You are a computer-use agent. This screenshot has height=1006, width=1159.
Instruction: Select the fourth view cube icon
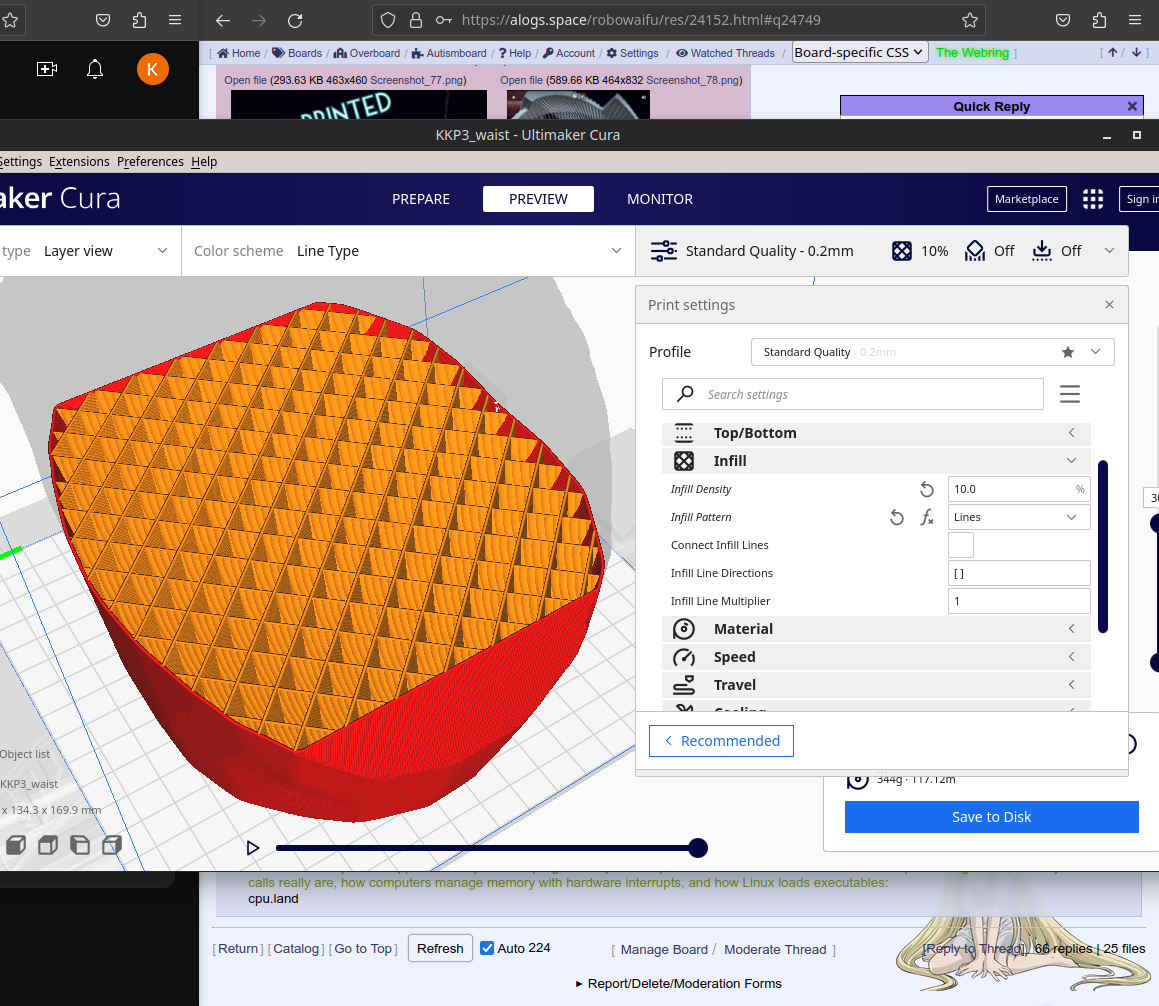click(112, 845)
